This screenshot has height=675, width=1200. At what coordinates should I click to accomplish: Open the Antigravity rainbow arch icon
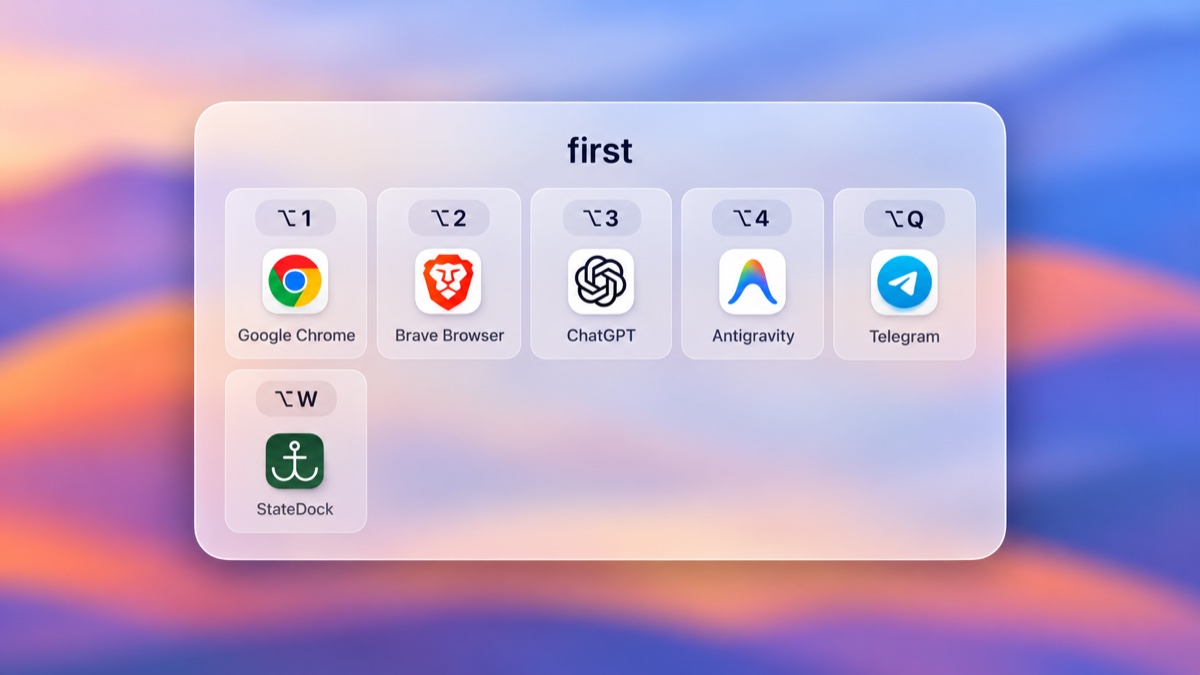pos(752,281)
